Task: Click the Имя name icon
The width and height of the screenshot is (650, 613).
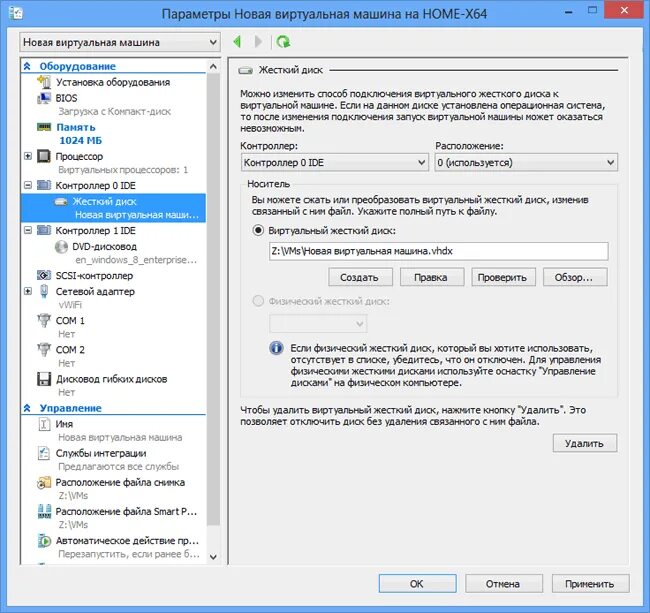Action: click(44, 424)
